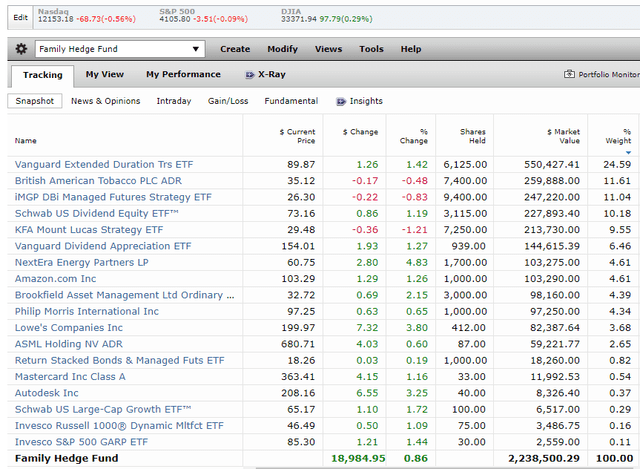Sort by $ Current Price column header
The width and height of the screenshot is (640, 469).
coord(297,136)
